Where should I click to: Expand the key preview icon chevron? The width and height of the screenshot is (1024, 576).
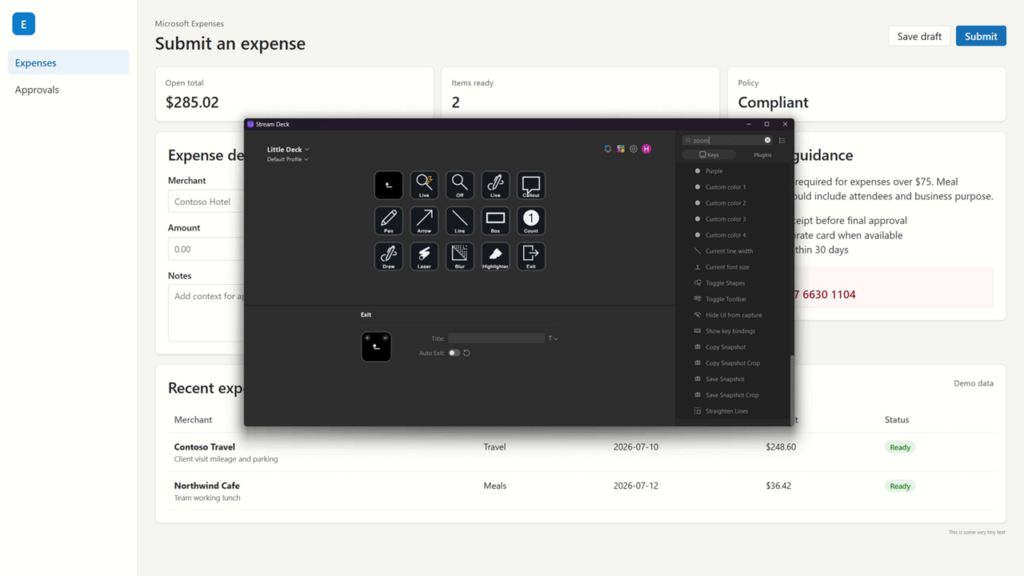click(385, 338)
